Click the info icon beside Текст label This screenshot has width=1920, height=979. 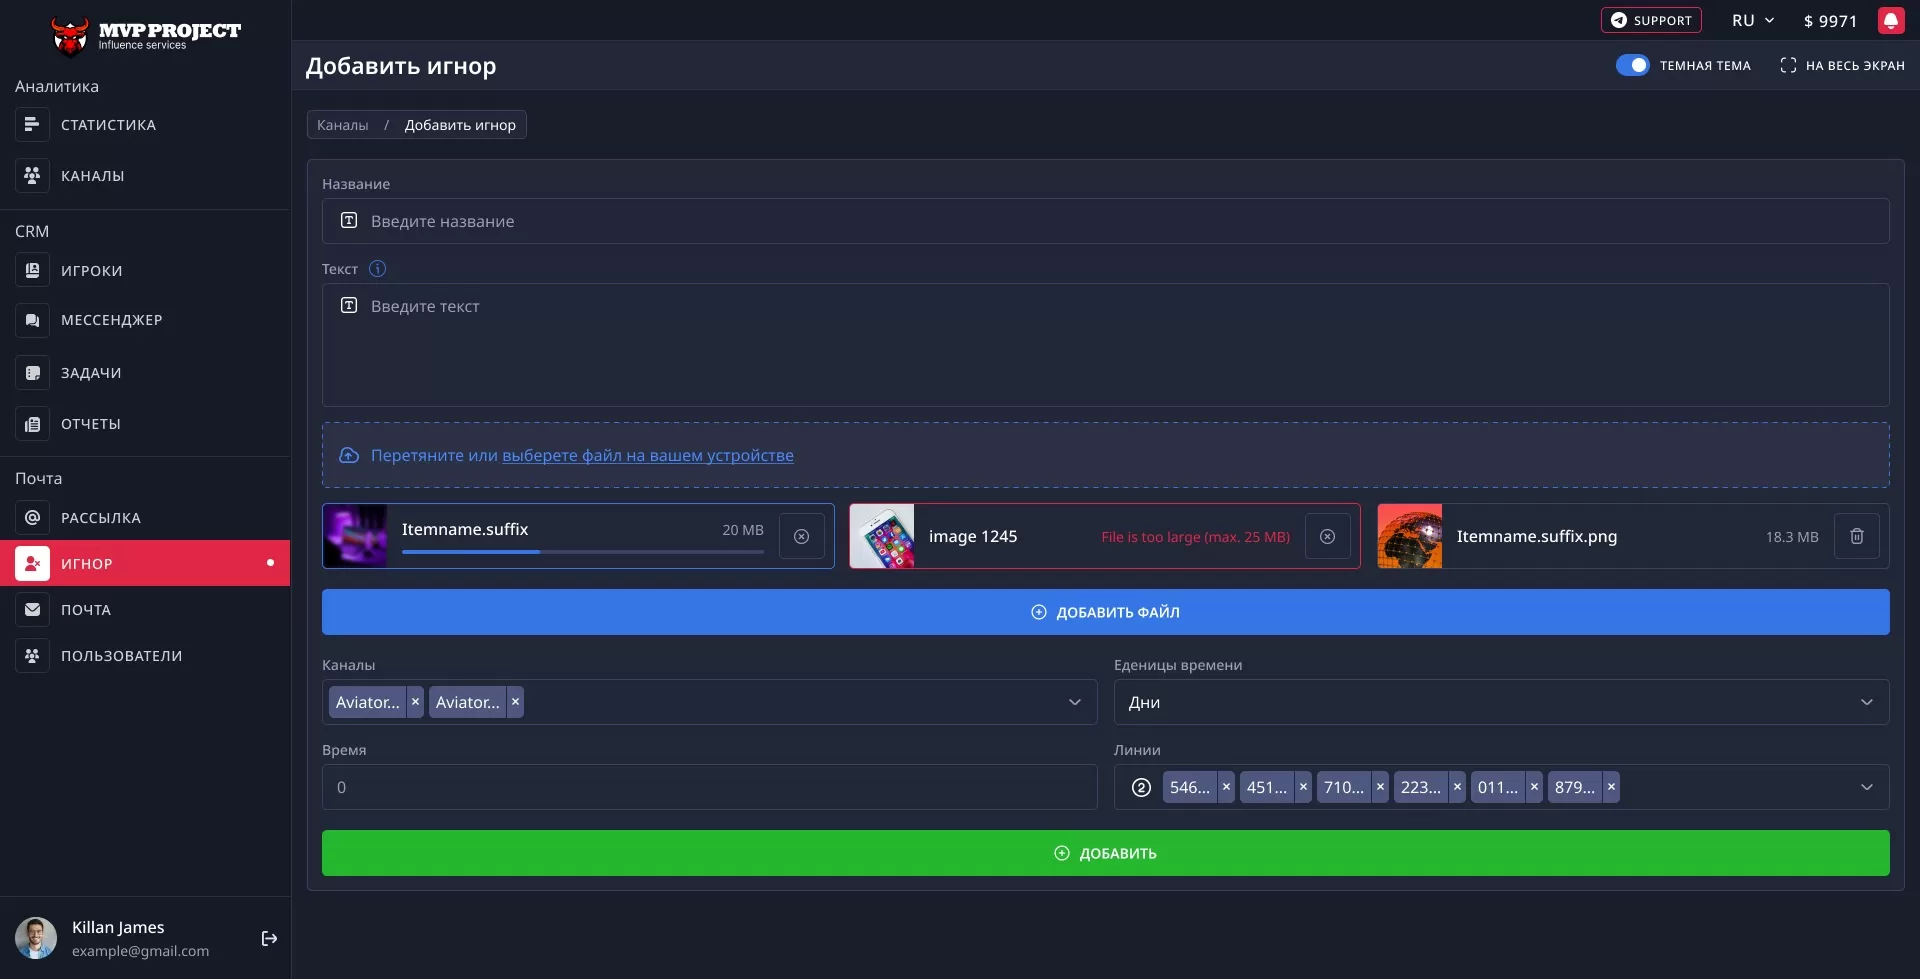(x=377, y=269)
